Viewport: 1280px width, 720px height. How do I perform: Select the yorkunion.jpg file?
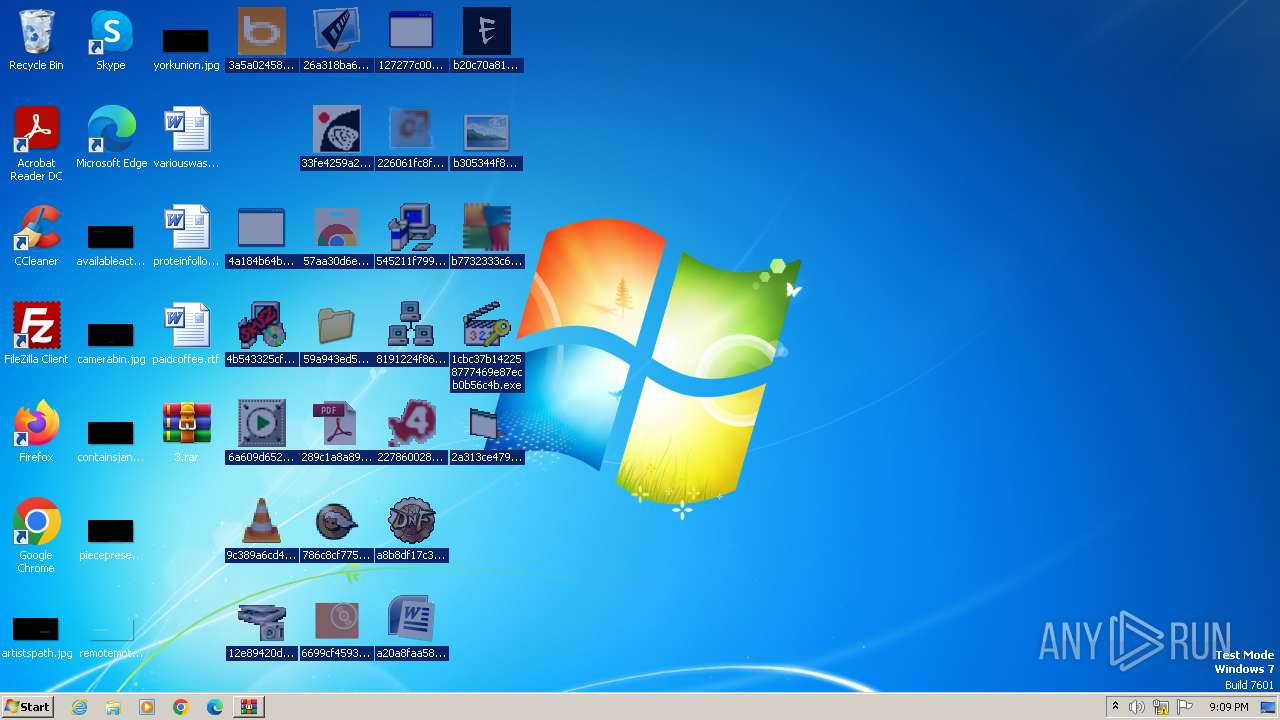pyautogui.click(x=186, y=41)
